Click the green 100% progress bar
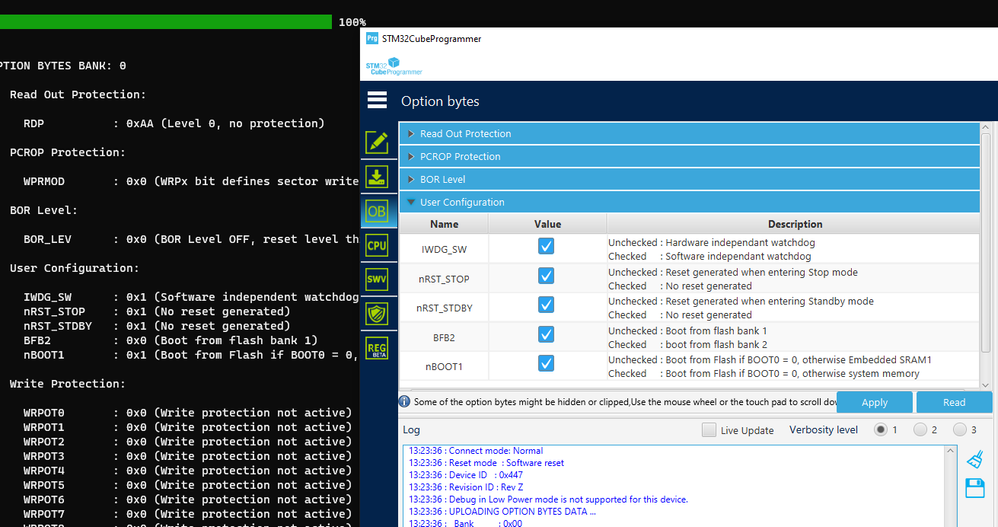Image resolution: width=998 pixels, height=527 pixels. coord(165,22)
